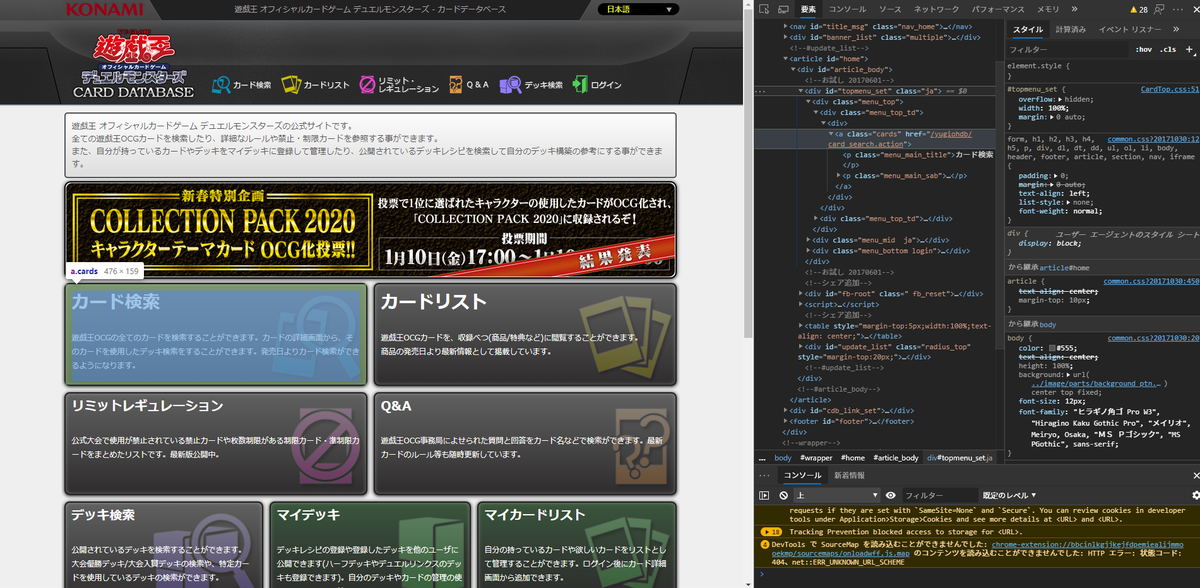This screenshot has width=1200, height=588.
Task: Expand div id="banner_list" node
Action: [x=785, y=37]
